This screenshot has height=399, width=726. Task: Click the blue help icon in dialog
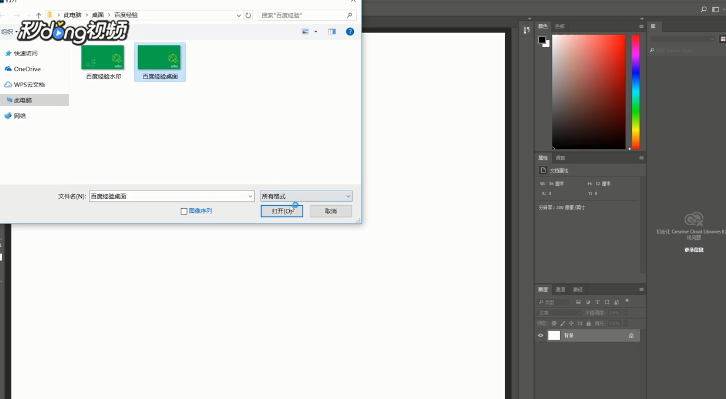[x=350, y=31]
